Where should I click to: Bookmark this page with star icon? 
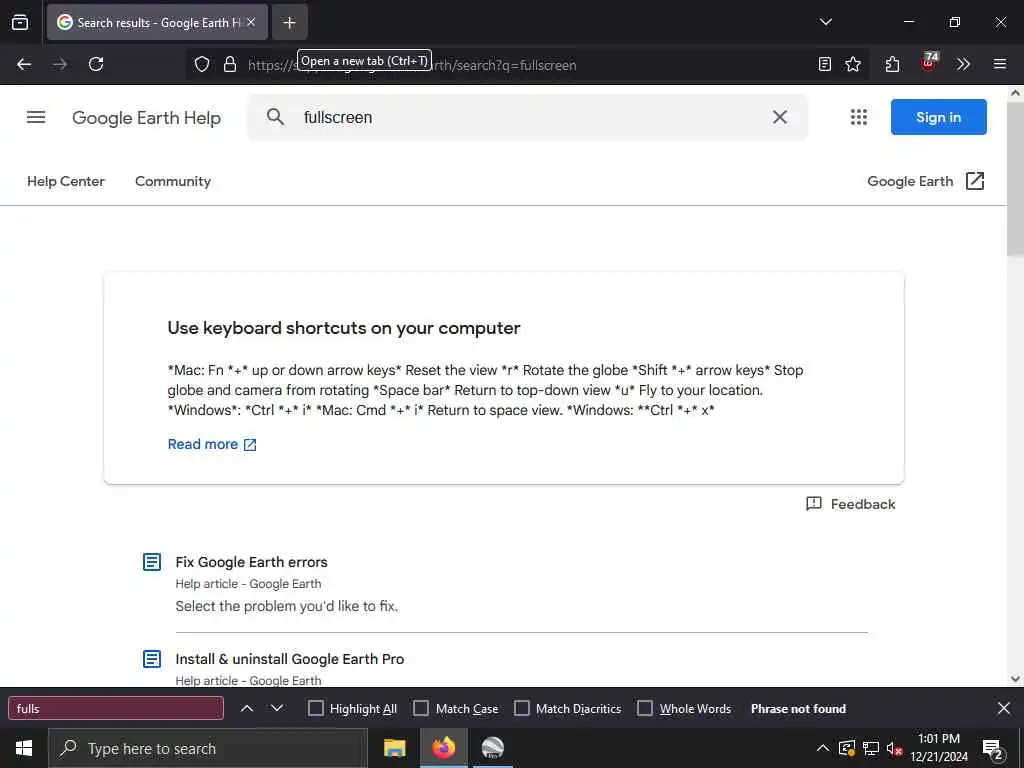tap(853, 64)
